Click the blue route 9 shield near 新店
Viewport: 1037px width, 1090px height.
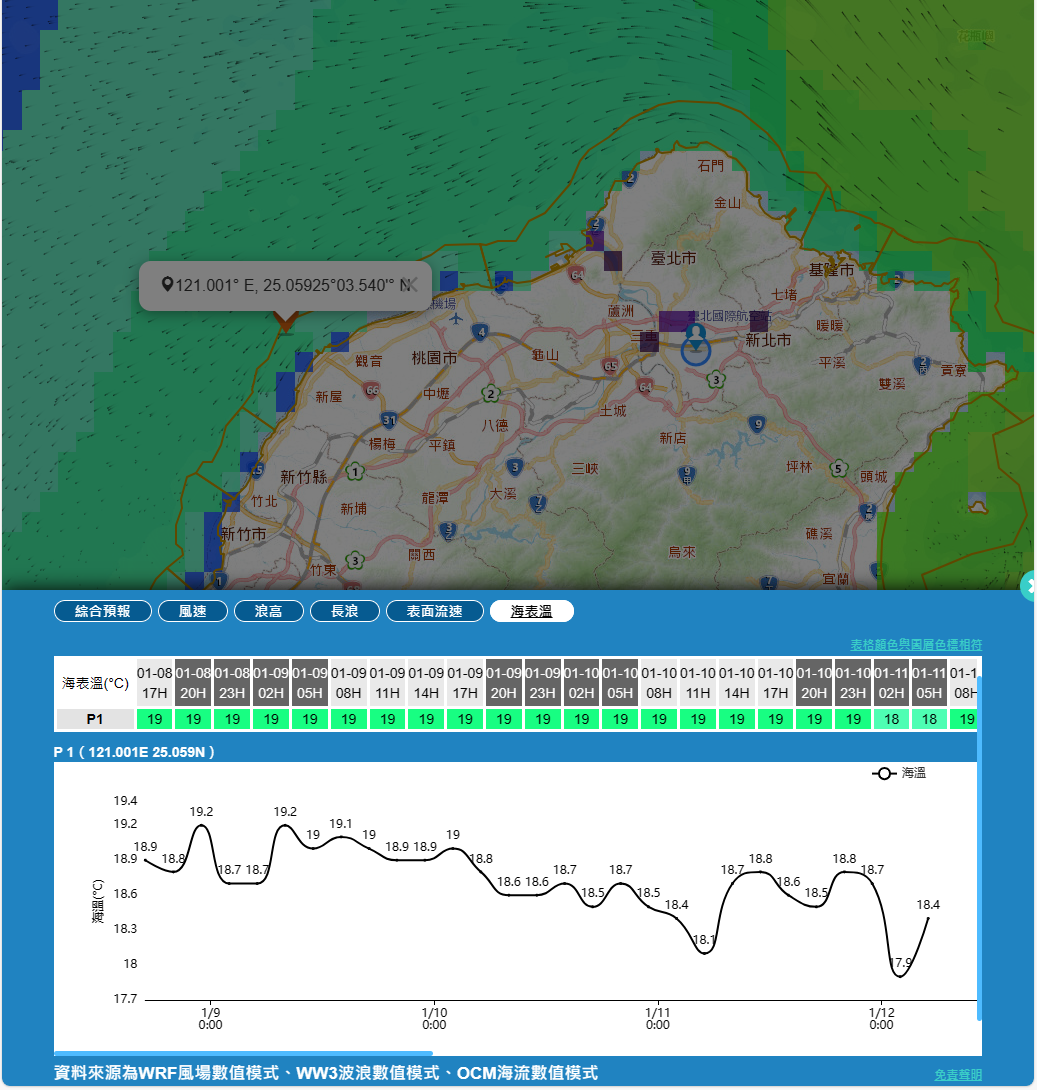coord(757,424)
